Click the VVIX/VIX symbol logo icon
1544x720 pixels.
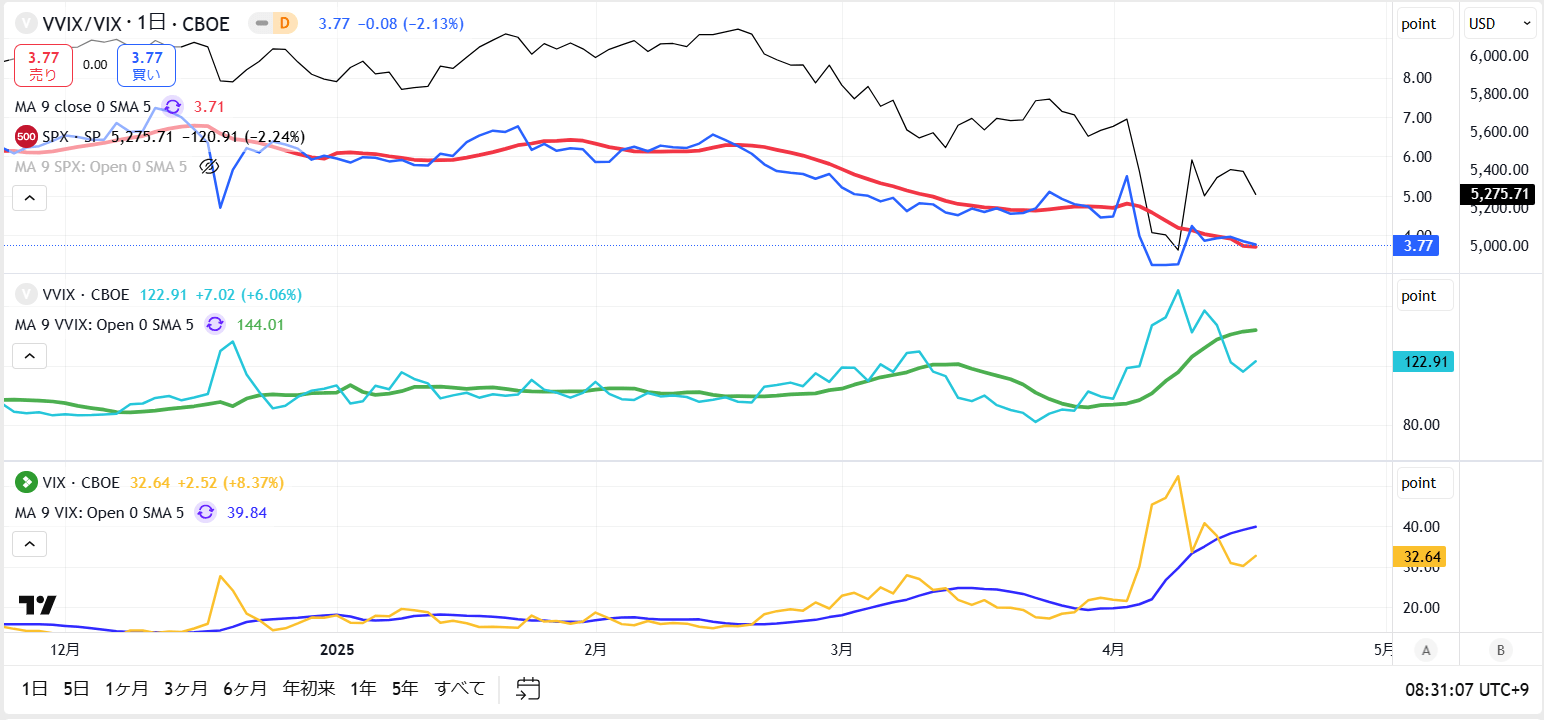click(26, 23)
